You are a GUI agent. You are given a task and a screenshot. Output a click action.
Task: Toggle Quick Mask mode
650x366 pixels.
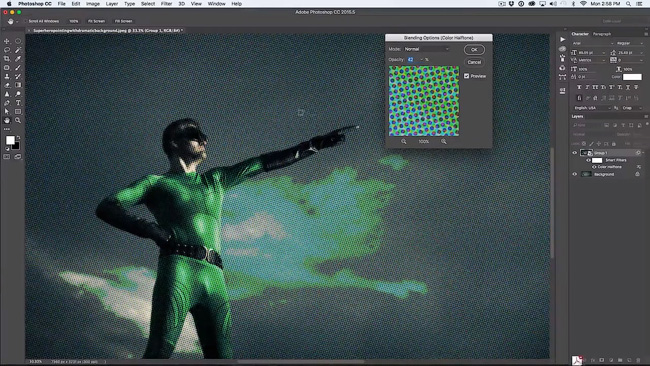tap(7, 157)
